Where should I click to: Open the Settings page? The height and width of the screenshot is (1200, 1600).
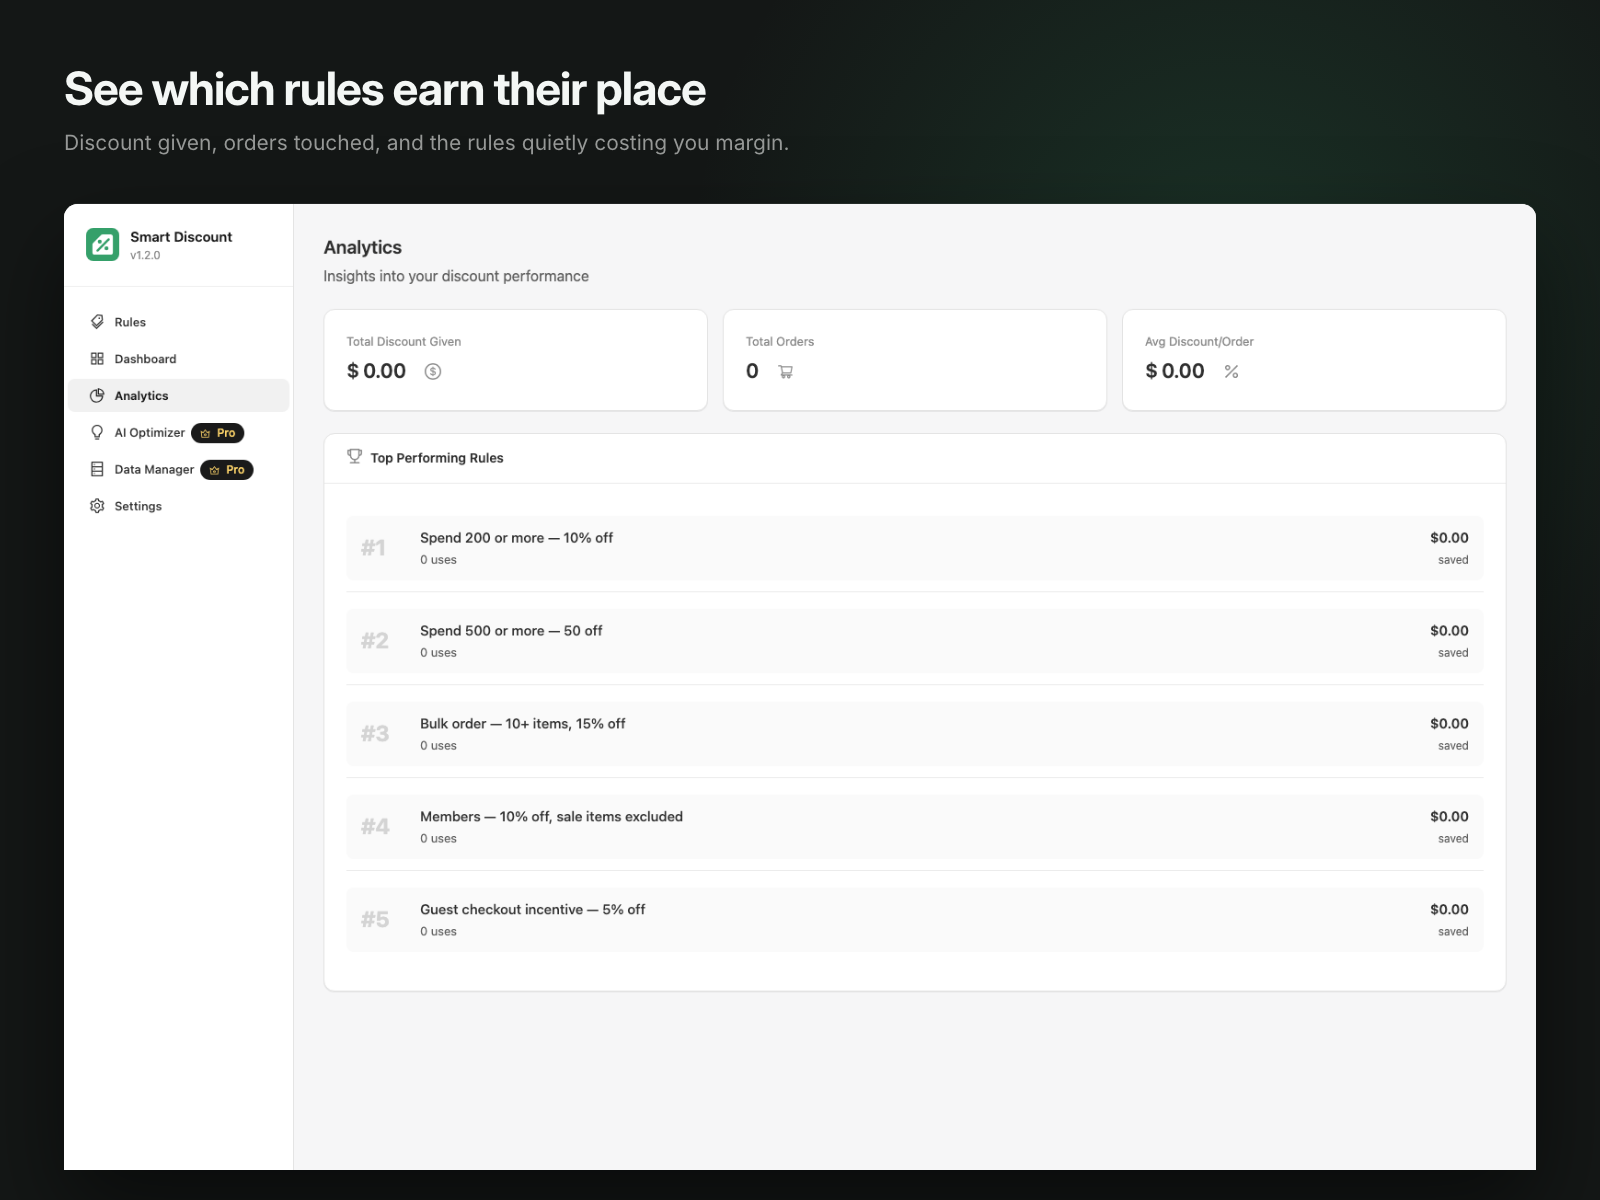(179, 506)
